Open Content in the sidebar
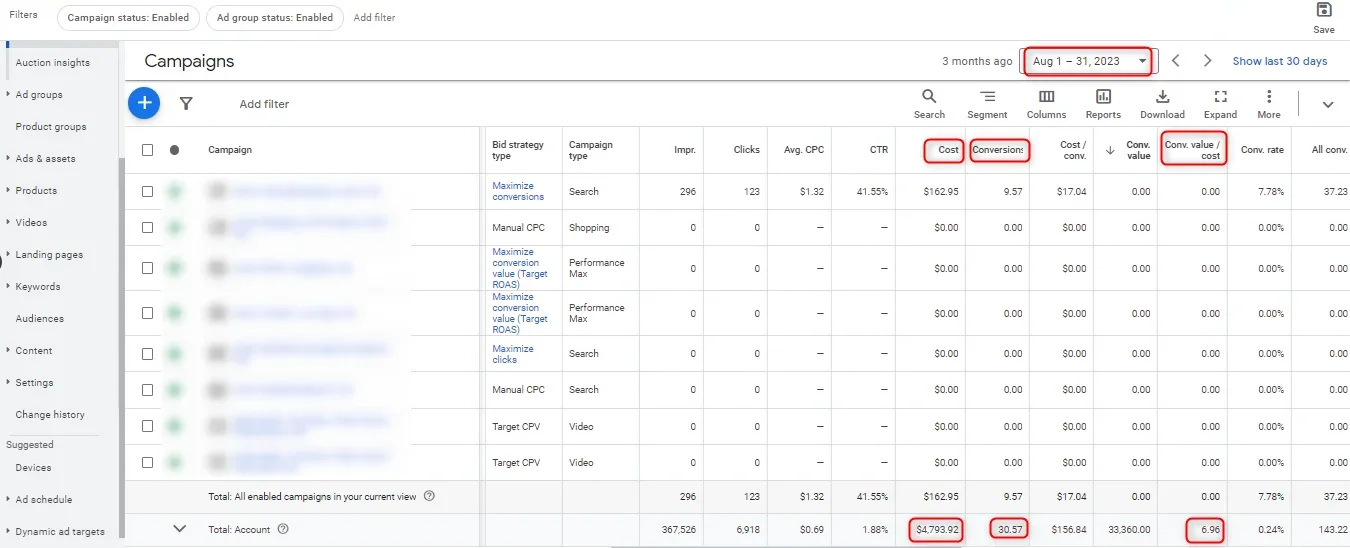The height and width of the screenshot is (548, 1350). [x=33, y=351]
